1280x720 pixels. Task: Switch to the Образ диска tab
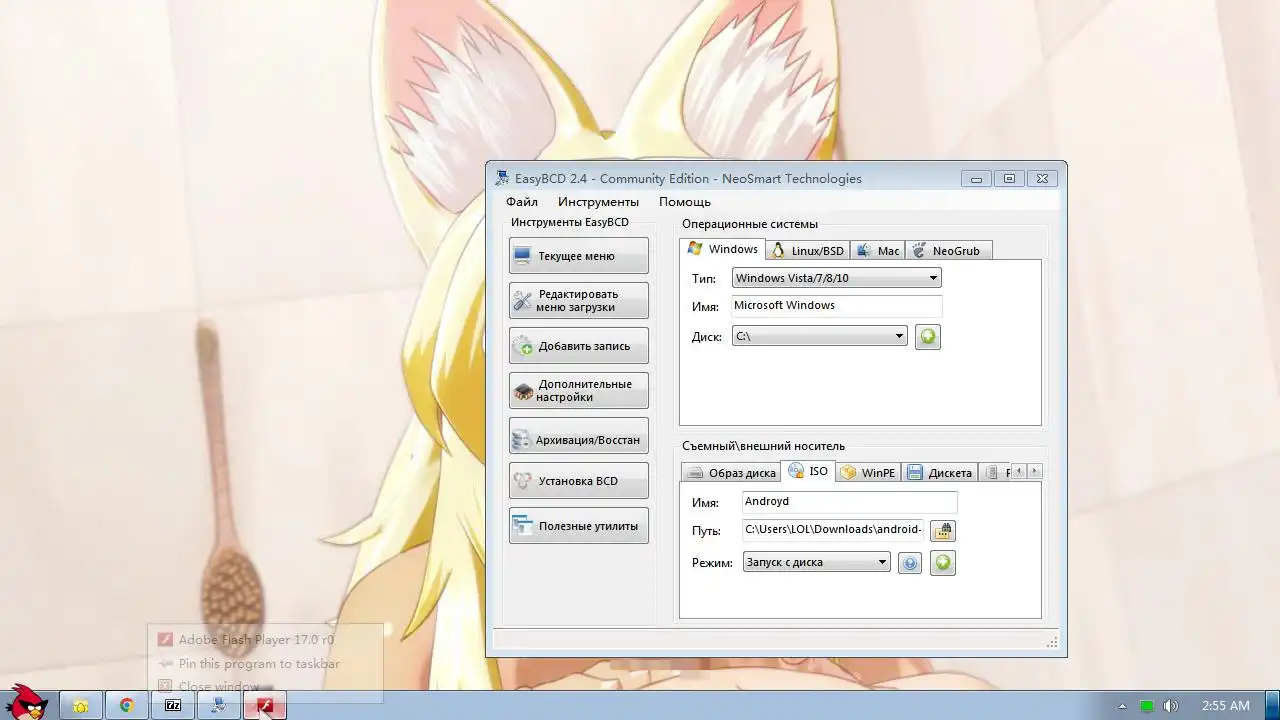point(731,473)
